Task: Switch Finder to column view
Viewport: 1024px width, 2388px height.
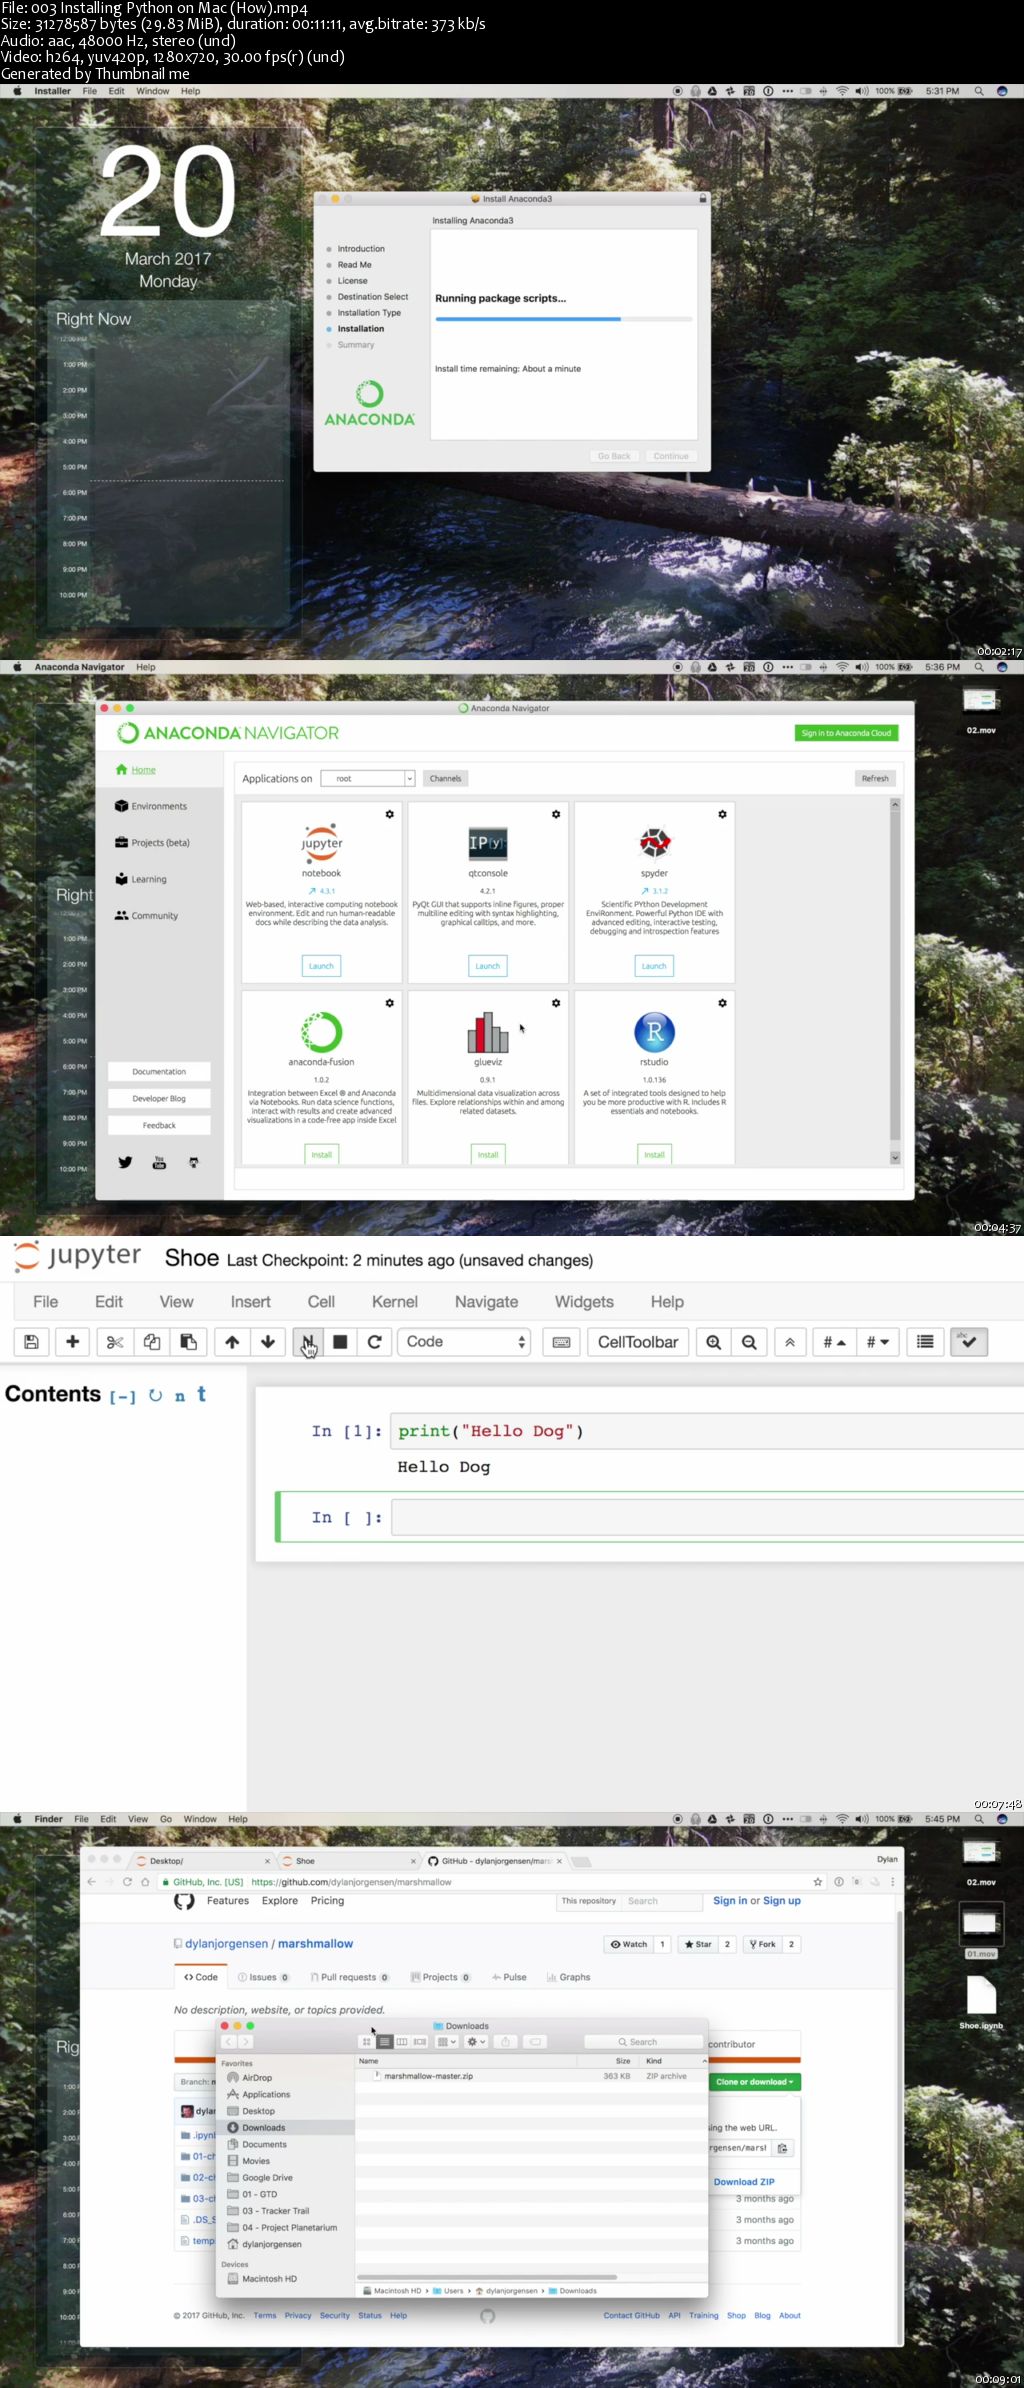Action: pos(402,2041)
